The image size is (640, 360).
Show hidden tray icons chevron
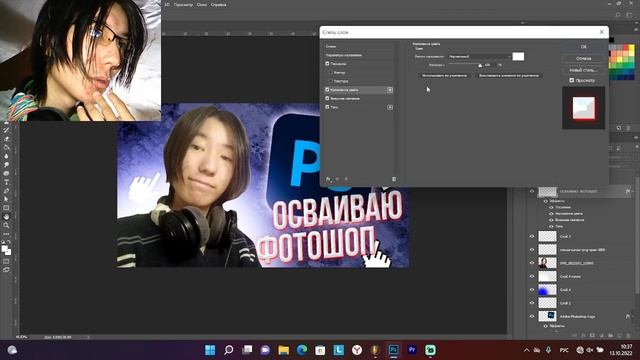tap(527, 350)
